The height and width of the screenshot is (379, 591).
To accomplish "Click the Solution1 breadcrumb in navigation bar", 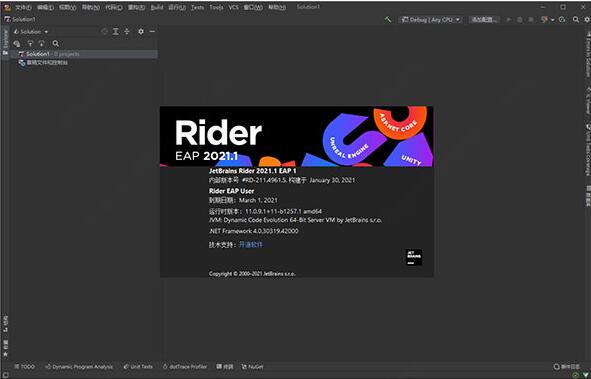I will [x=20, y=19].
